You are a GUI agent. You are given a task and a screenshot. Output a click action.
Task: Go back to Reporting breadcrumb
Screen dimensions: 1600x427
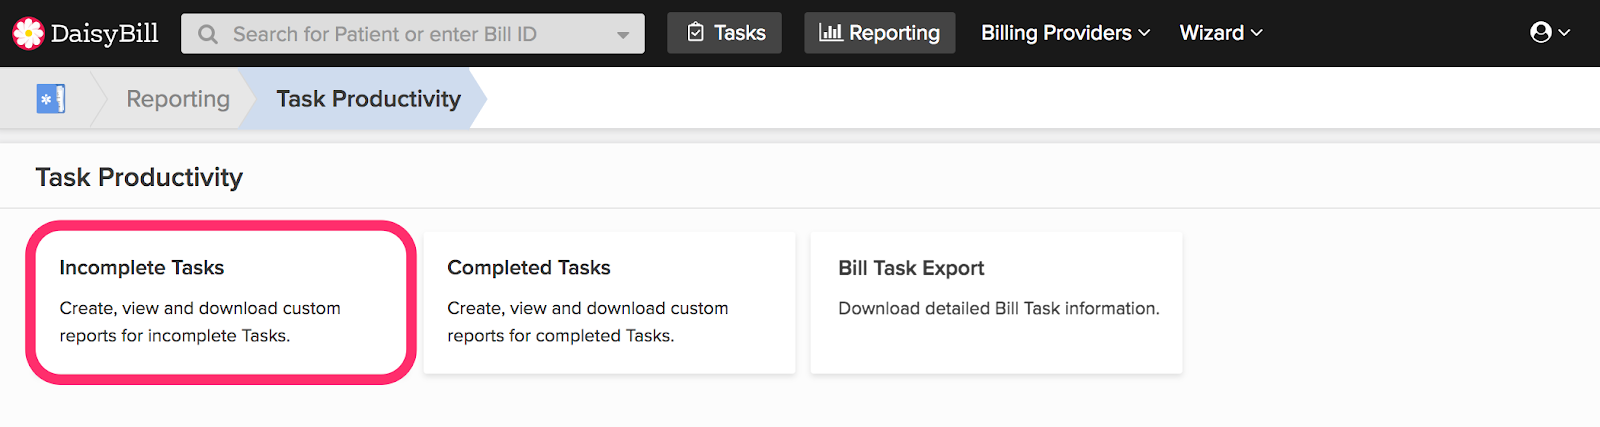point(178,99)
